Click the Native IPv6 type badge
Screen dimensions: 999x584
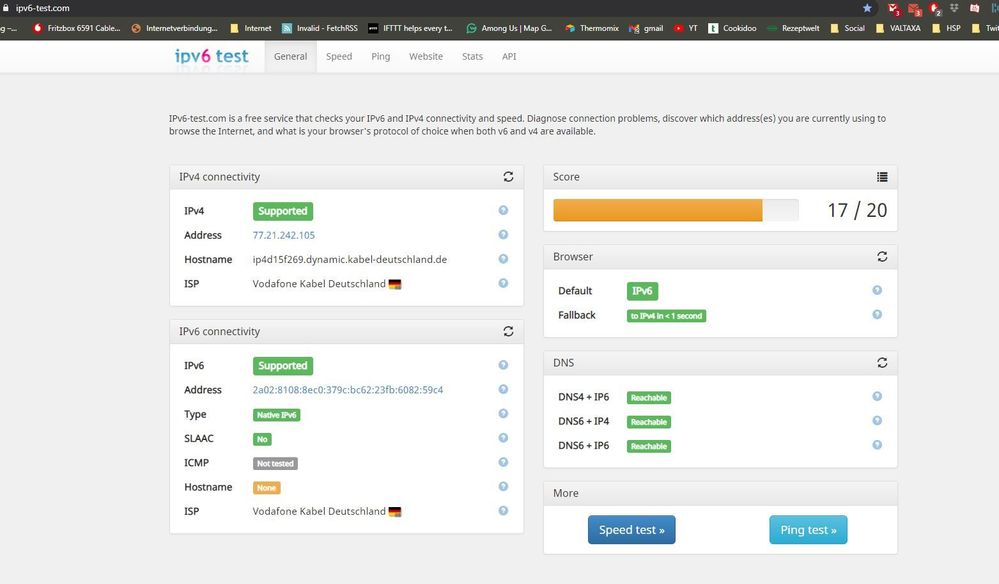(x=277, y=415)
